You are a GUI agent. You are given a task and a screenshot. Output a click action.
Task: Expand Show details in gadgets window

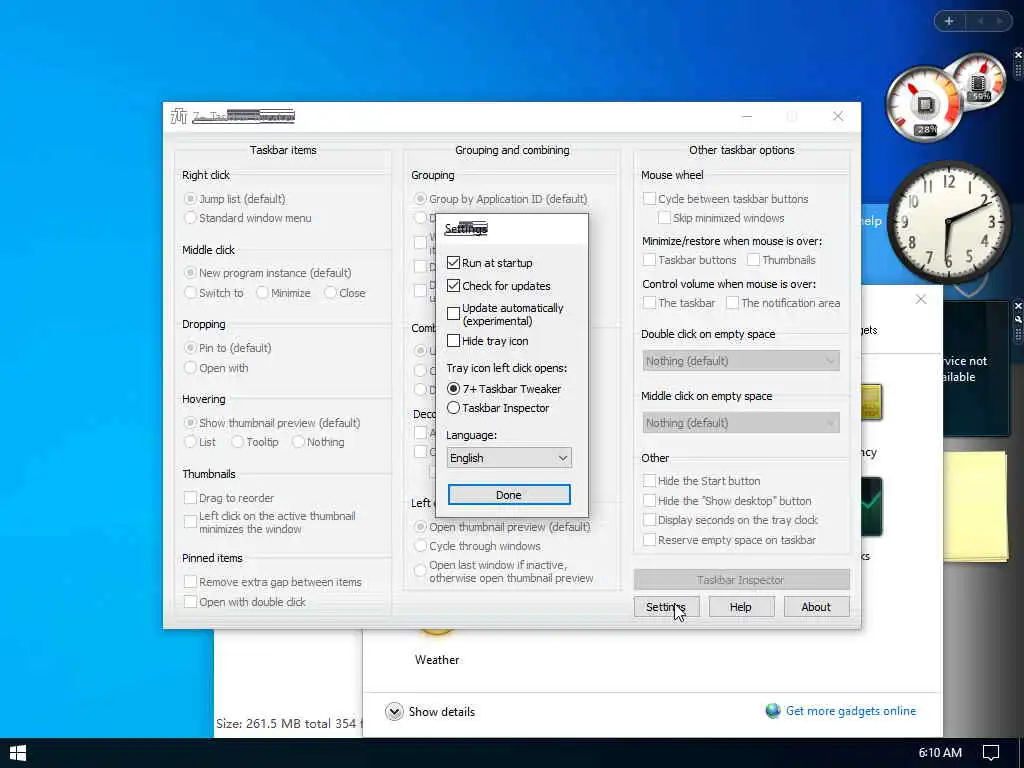tap(430, 712)
